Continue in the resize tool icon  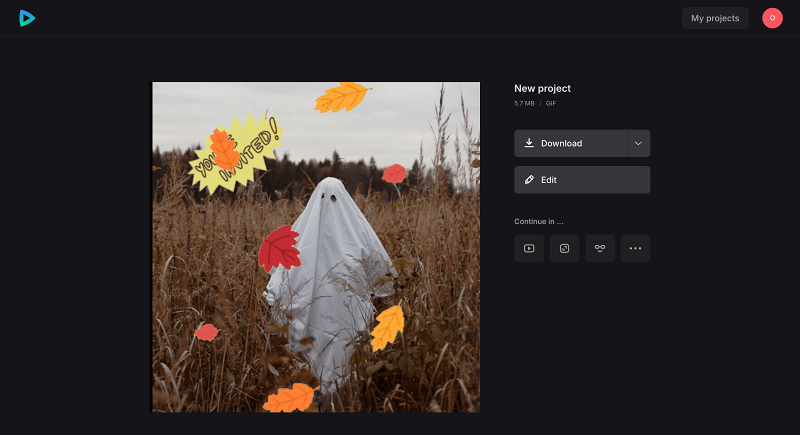(564, 248)
